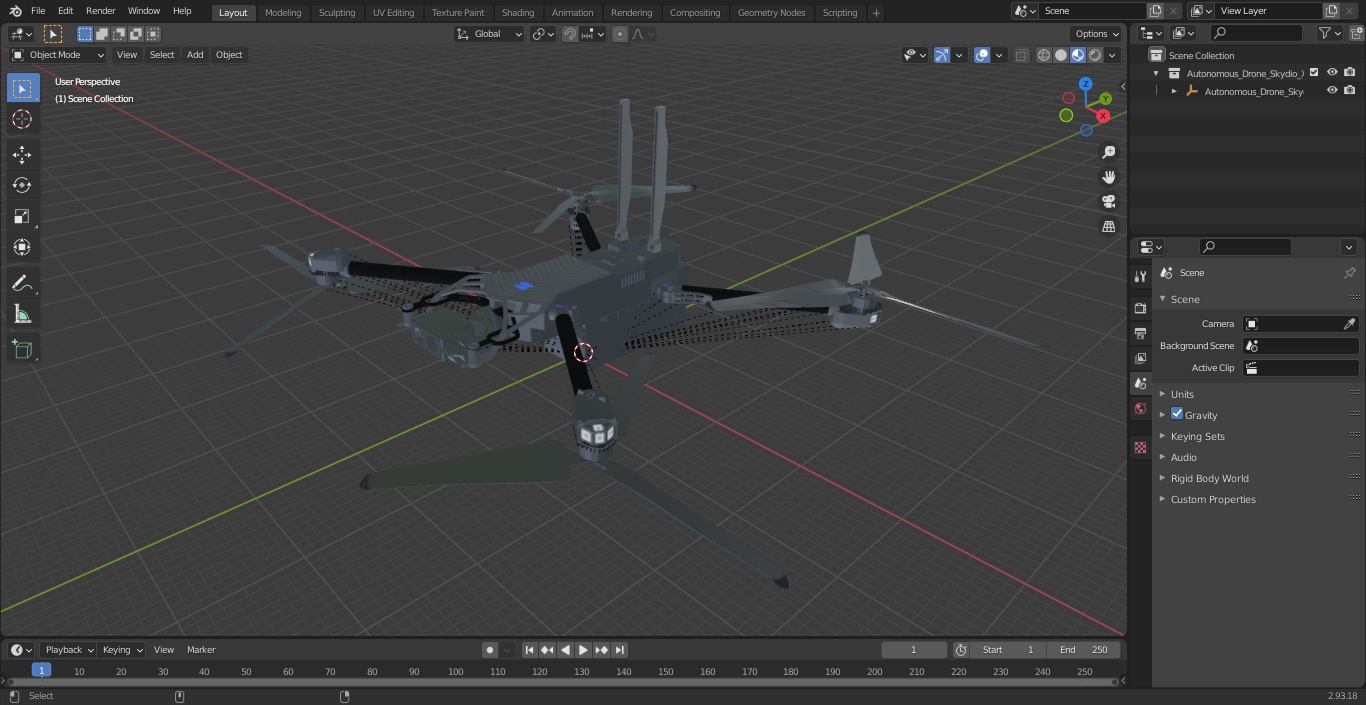Open the Object Mode dropdown

tap(58, 55)
